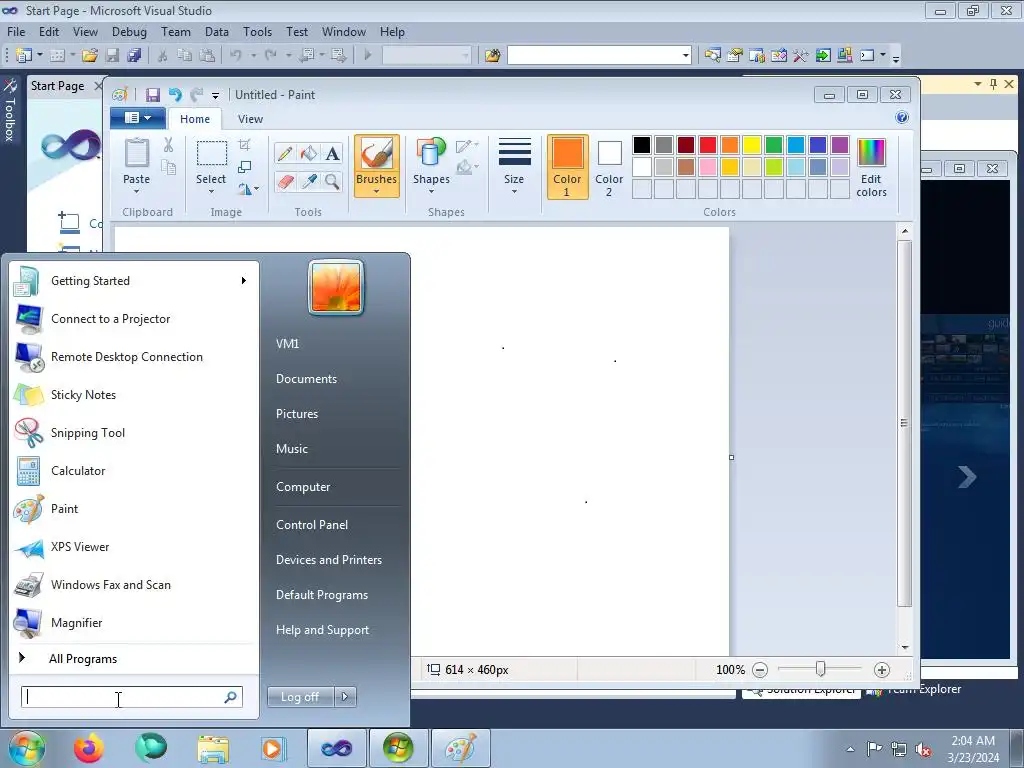Pick the Eraser tool in Paint
Viewport: 1024px width, 768px height.
click(x=285, y=181)
